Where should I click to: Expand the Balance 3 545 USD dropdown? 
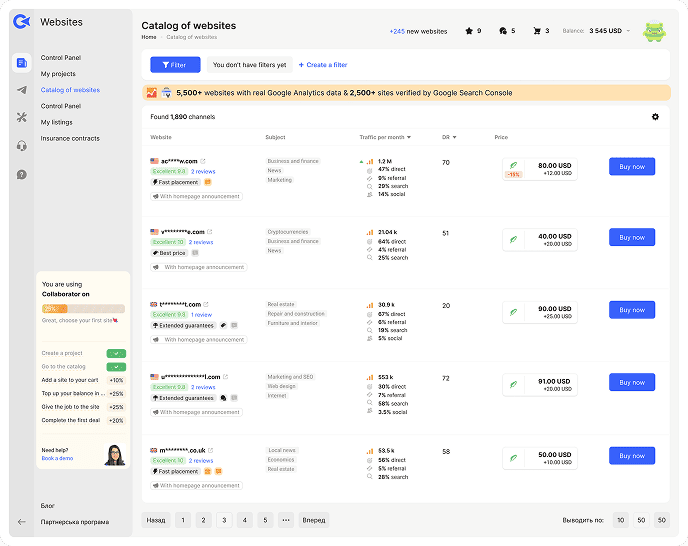pyautogui.click(x=628, y=31)
